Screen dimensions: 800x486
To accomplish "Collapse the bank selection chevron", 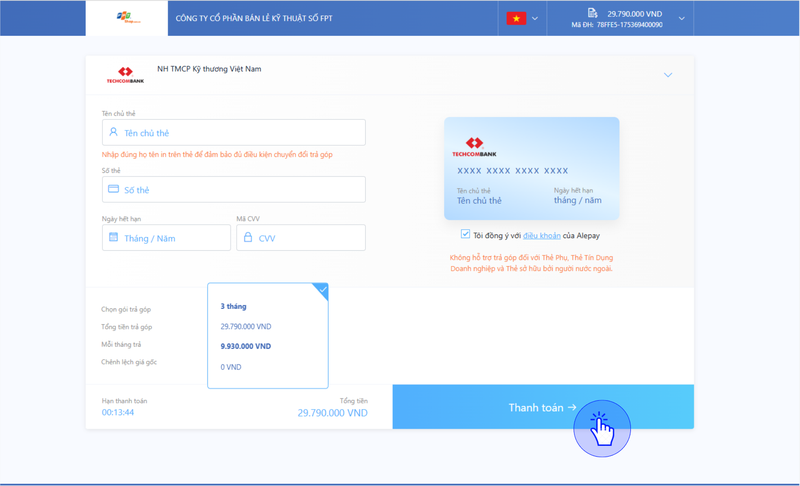I will [668, 75].
